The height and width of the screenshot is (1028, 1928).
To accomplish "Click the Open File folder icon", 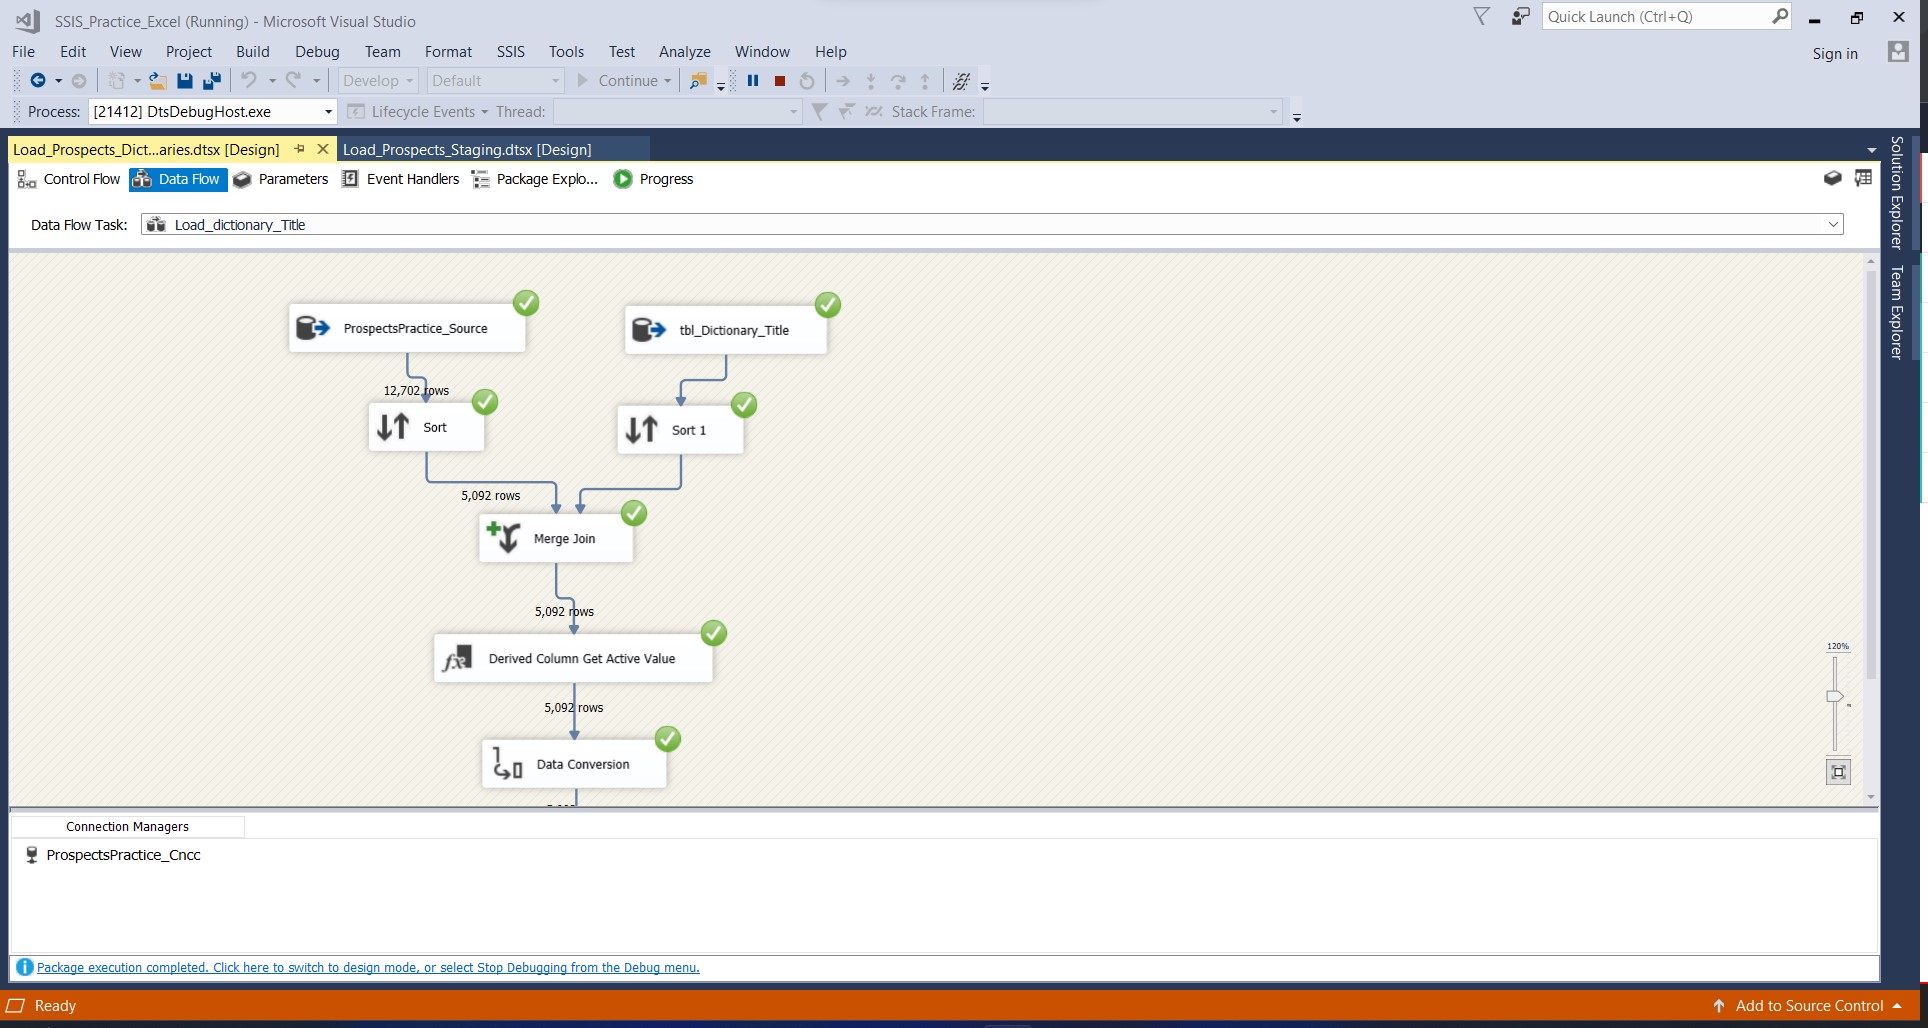I will pos(157,81).
